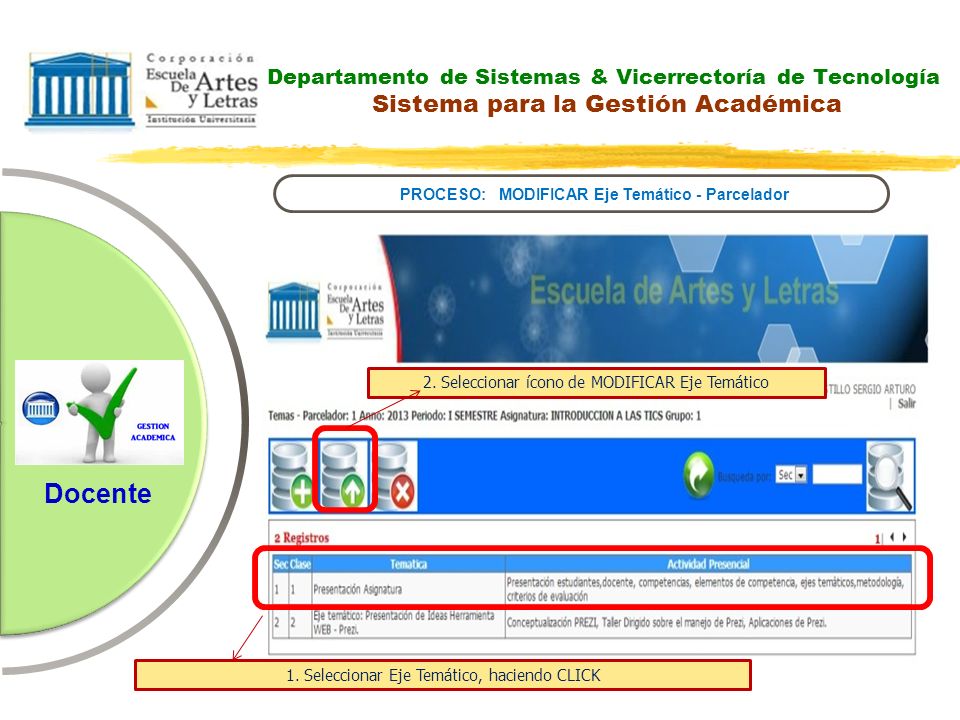960x720 pixels.
Task: Select the Presentación Asignatura row
Action: point(592,589)
